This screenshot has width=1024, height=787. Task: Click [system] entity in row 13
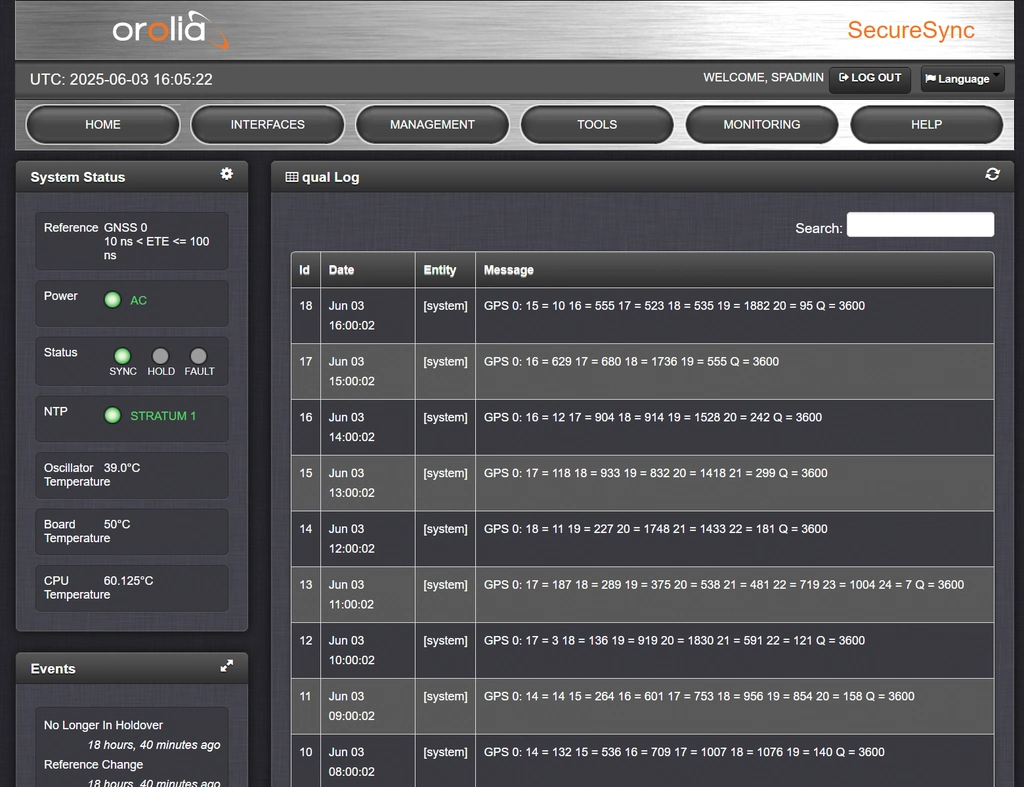(445, 585)
